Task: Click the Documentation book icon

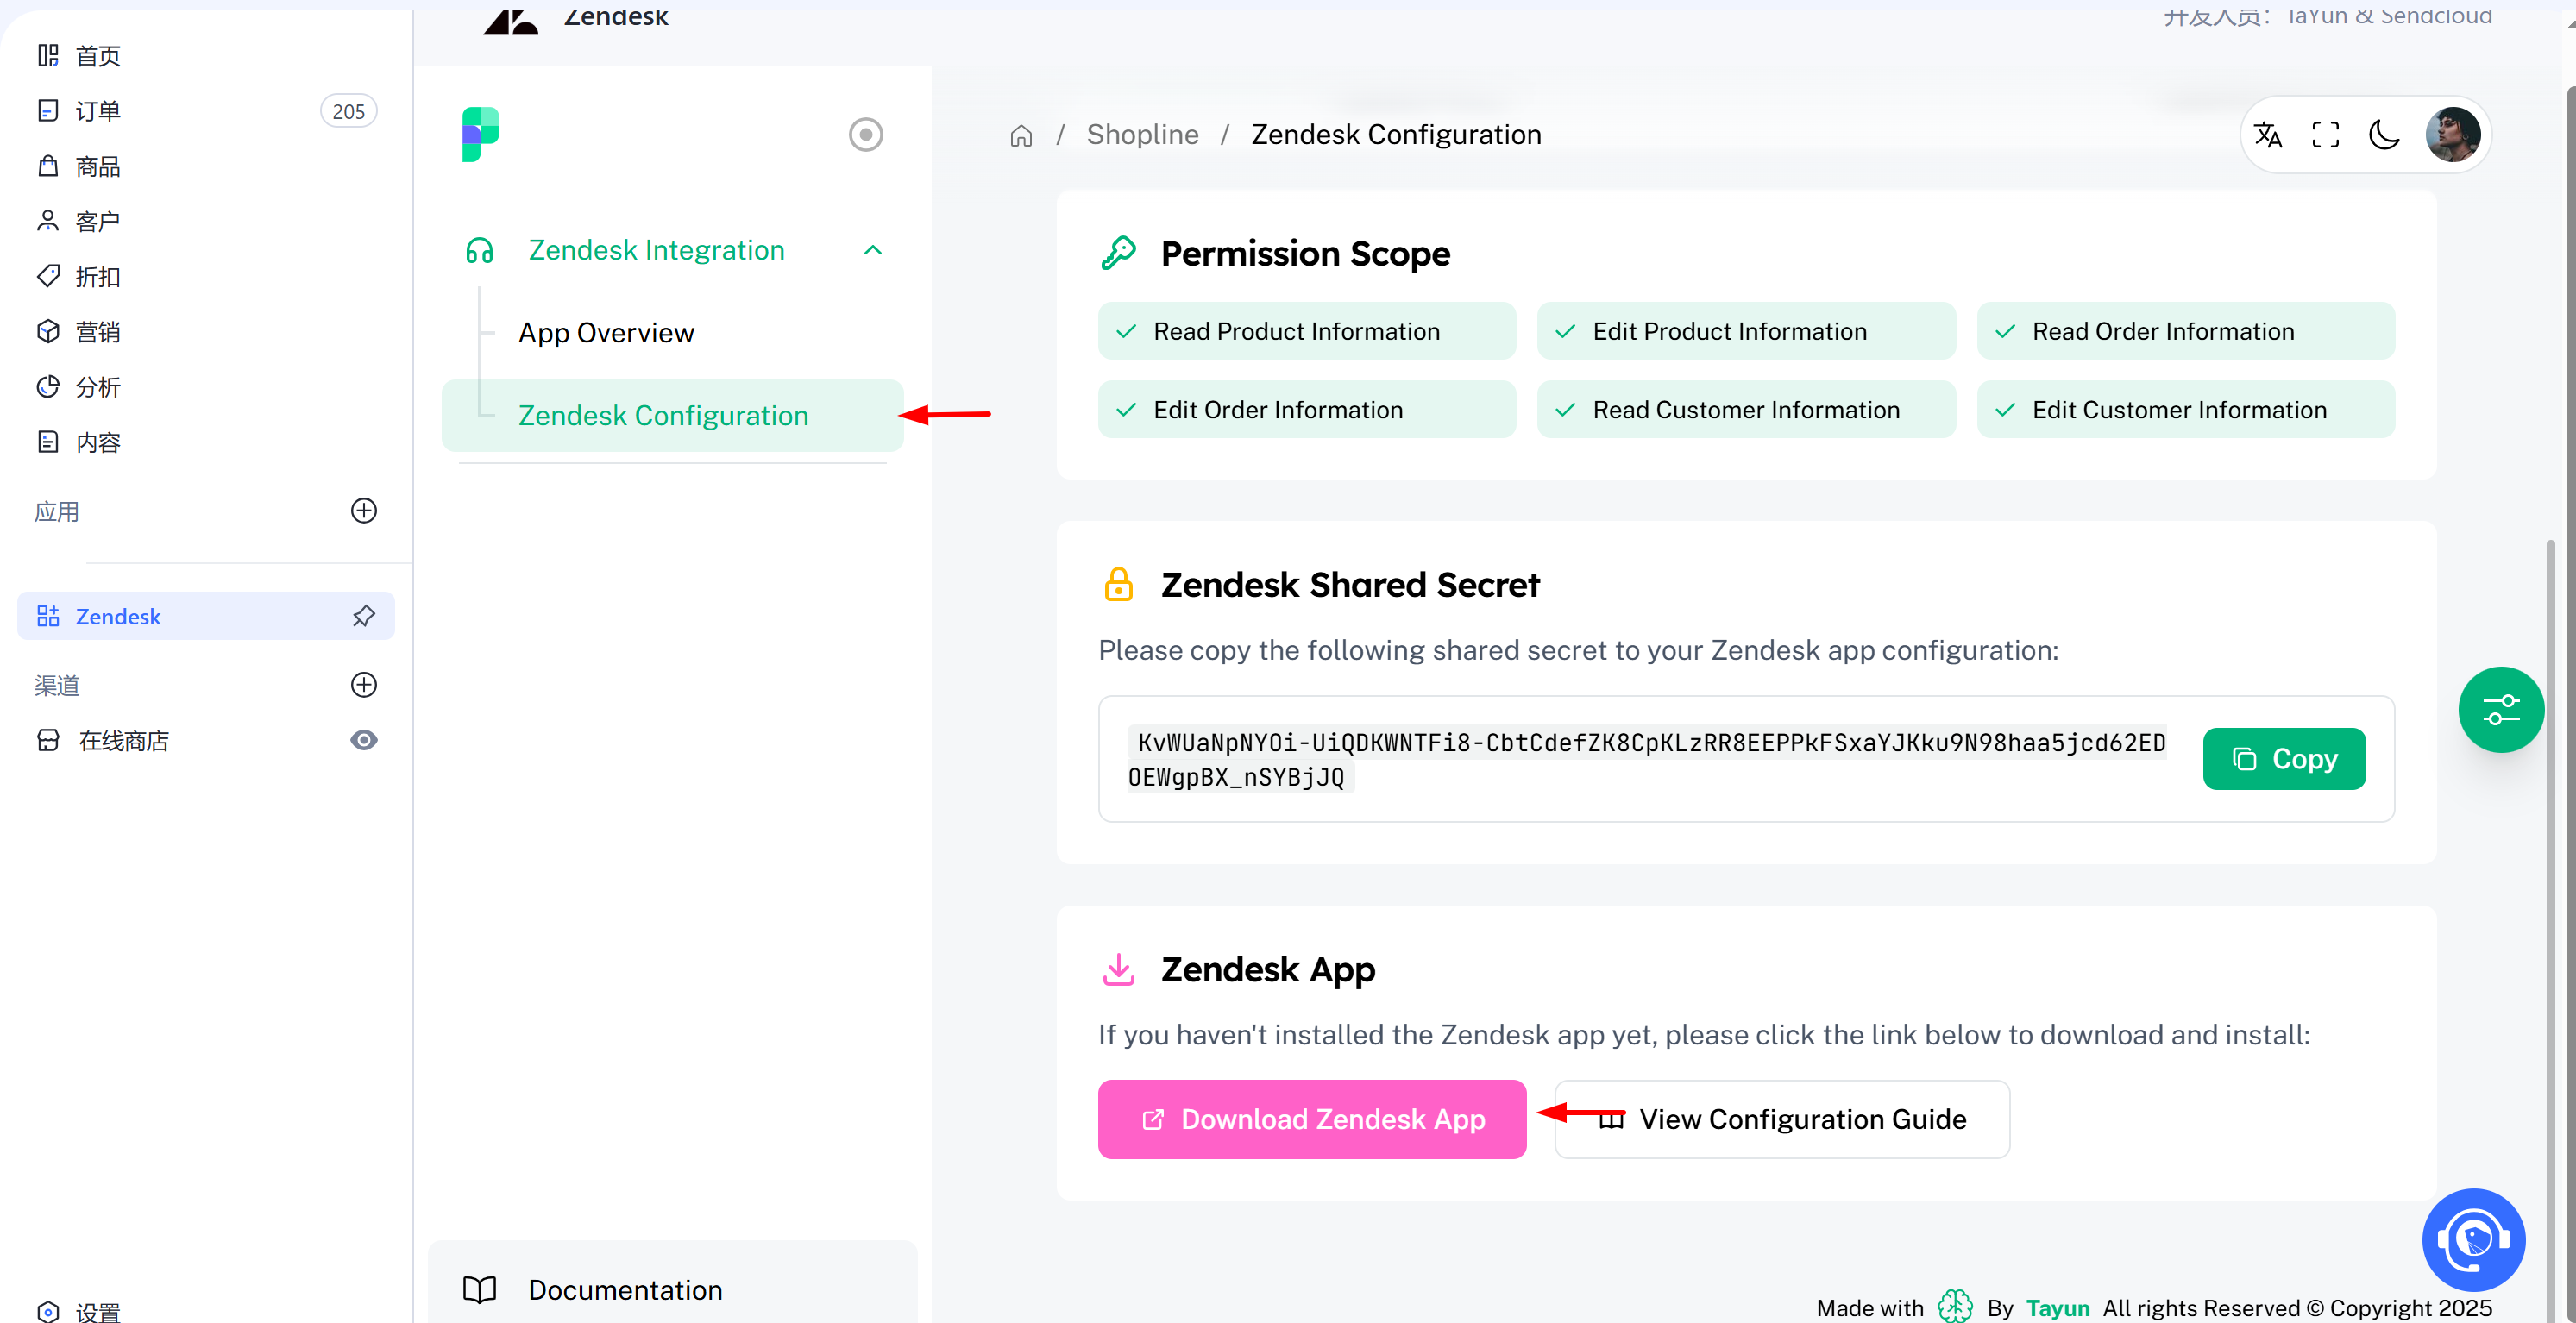Action: point(480,1289)
